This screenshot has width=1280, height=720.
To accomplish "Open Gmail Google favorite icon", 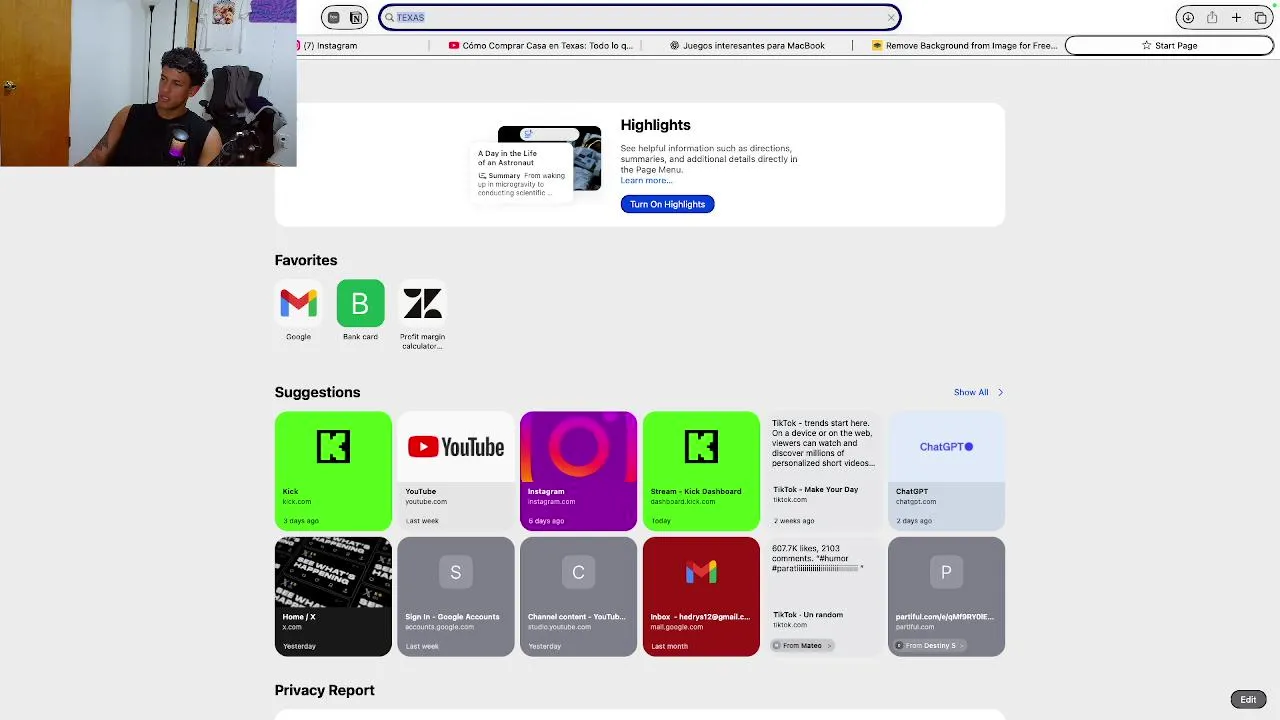I will pos(298,303).
